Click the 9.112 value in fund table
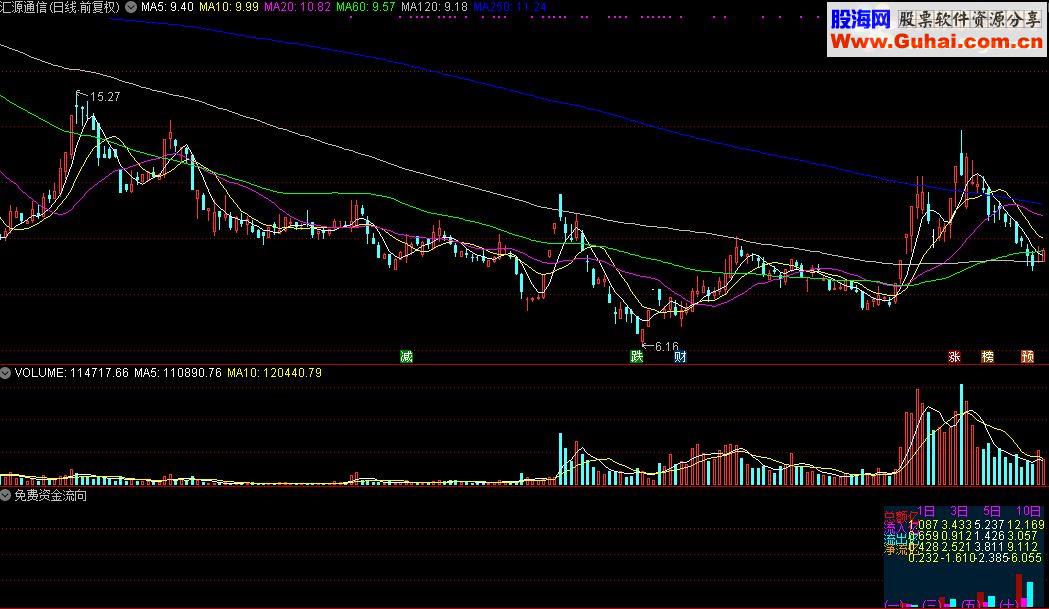The height and width of the screenshot is (609, 1049). 1024,547
